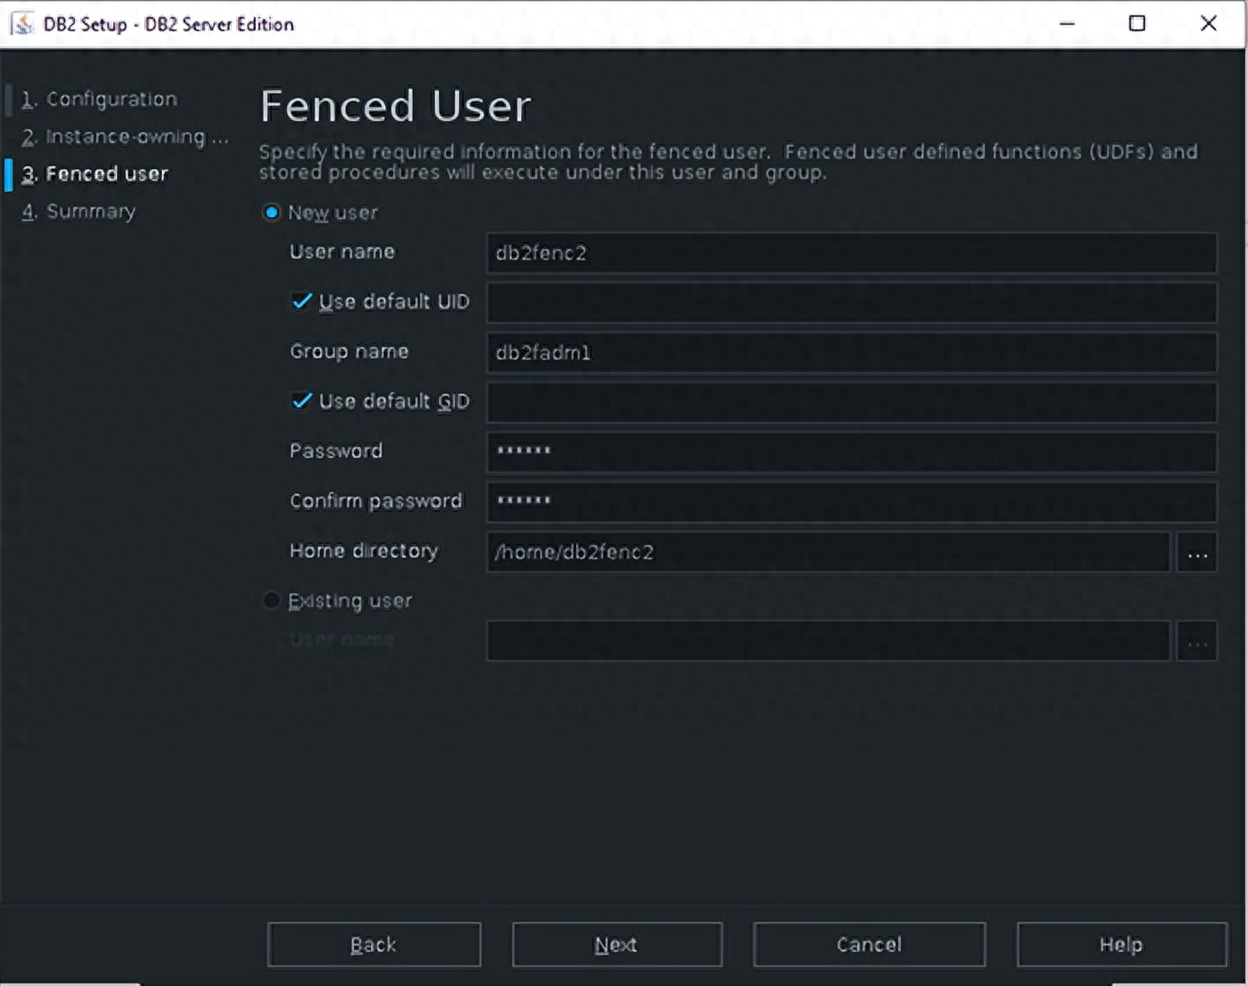Select the New user radio button
Image resolution: width=1248 pixels, height=986 pixels.
click(271, 213)
